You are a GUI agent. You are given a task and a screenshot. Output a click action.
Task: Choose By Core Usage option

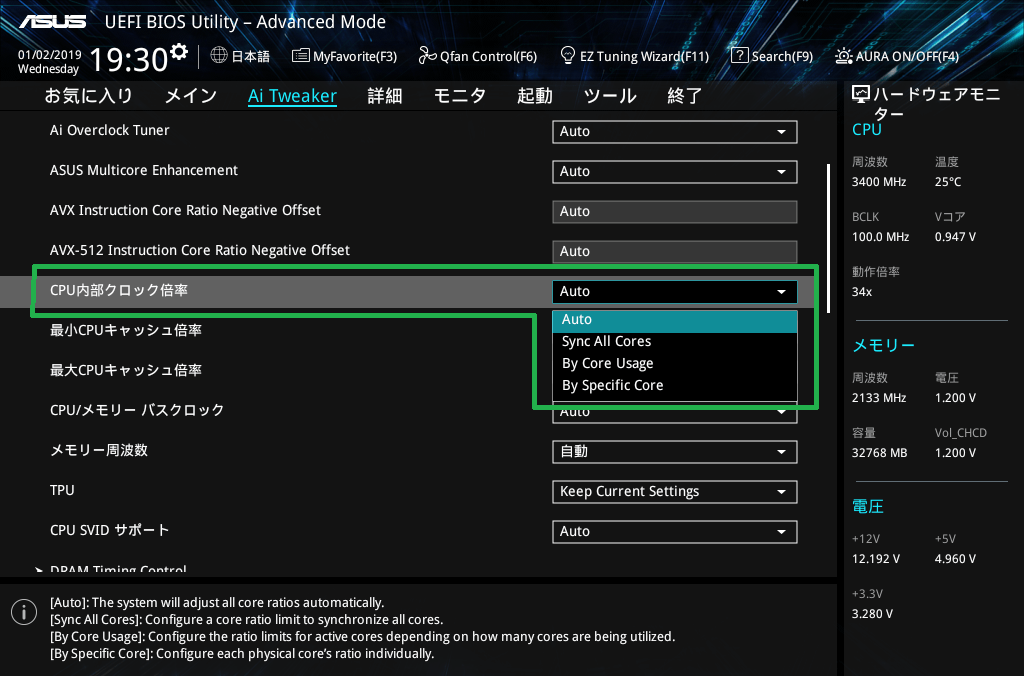tap(675, 363)
